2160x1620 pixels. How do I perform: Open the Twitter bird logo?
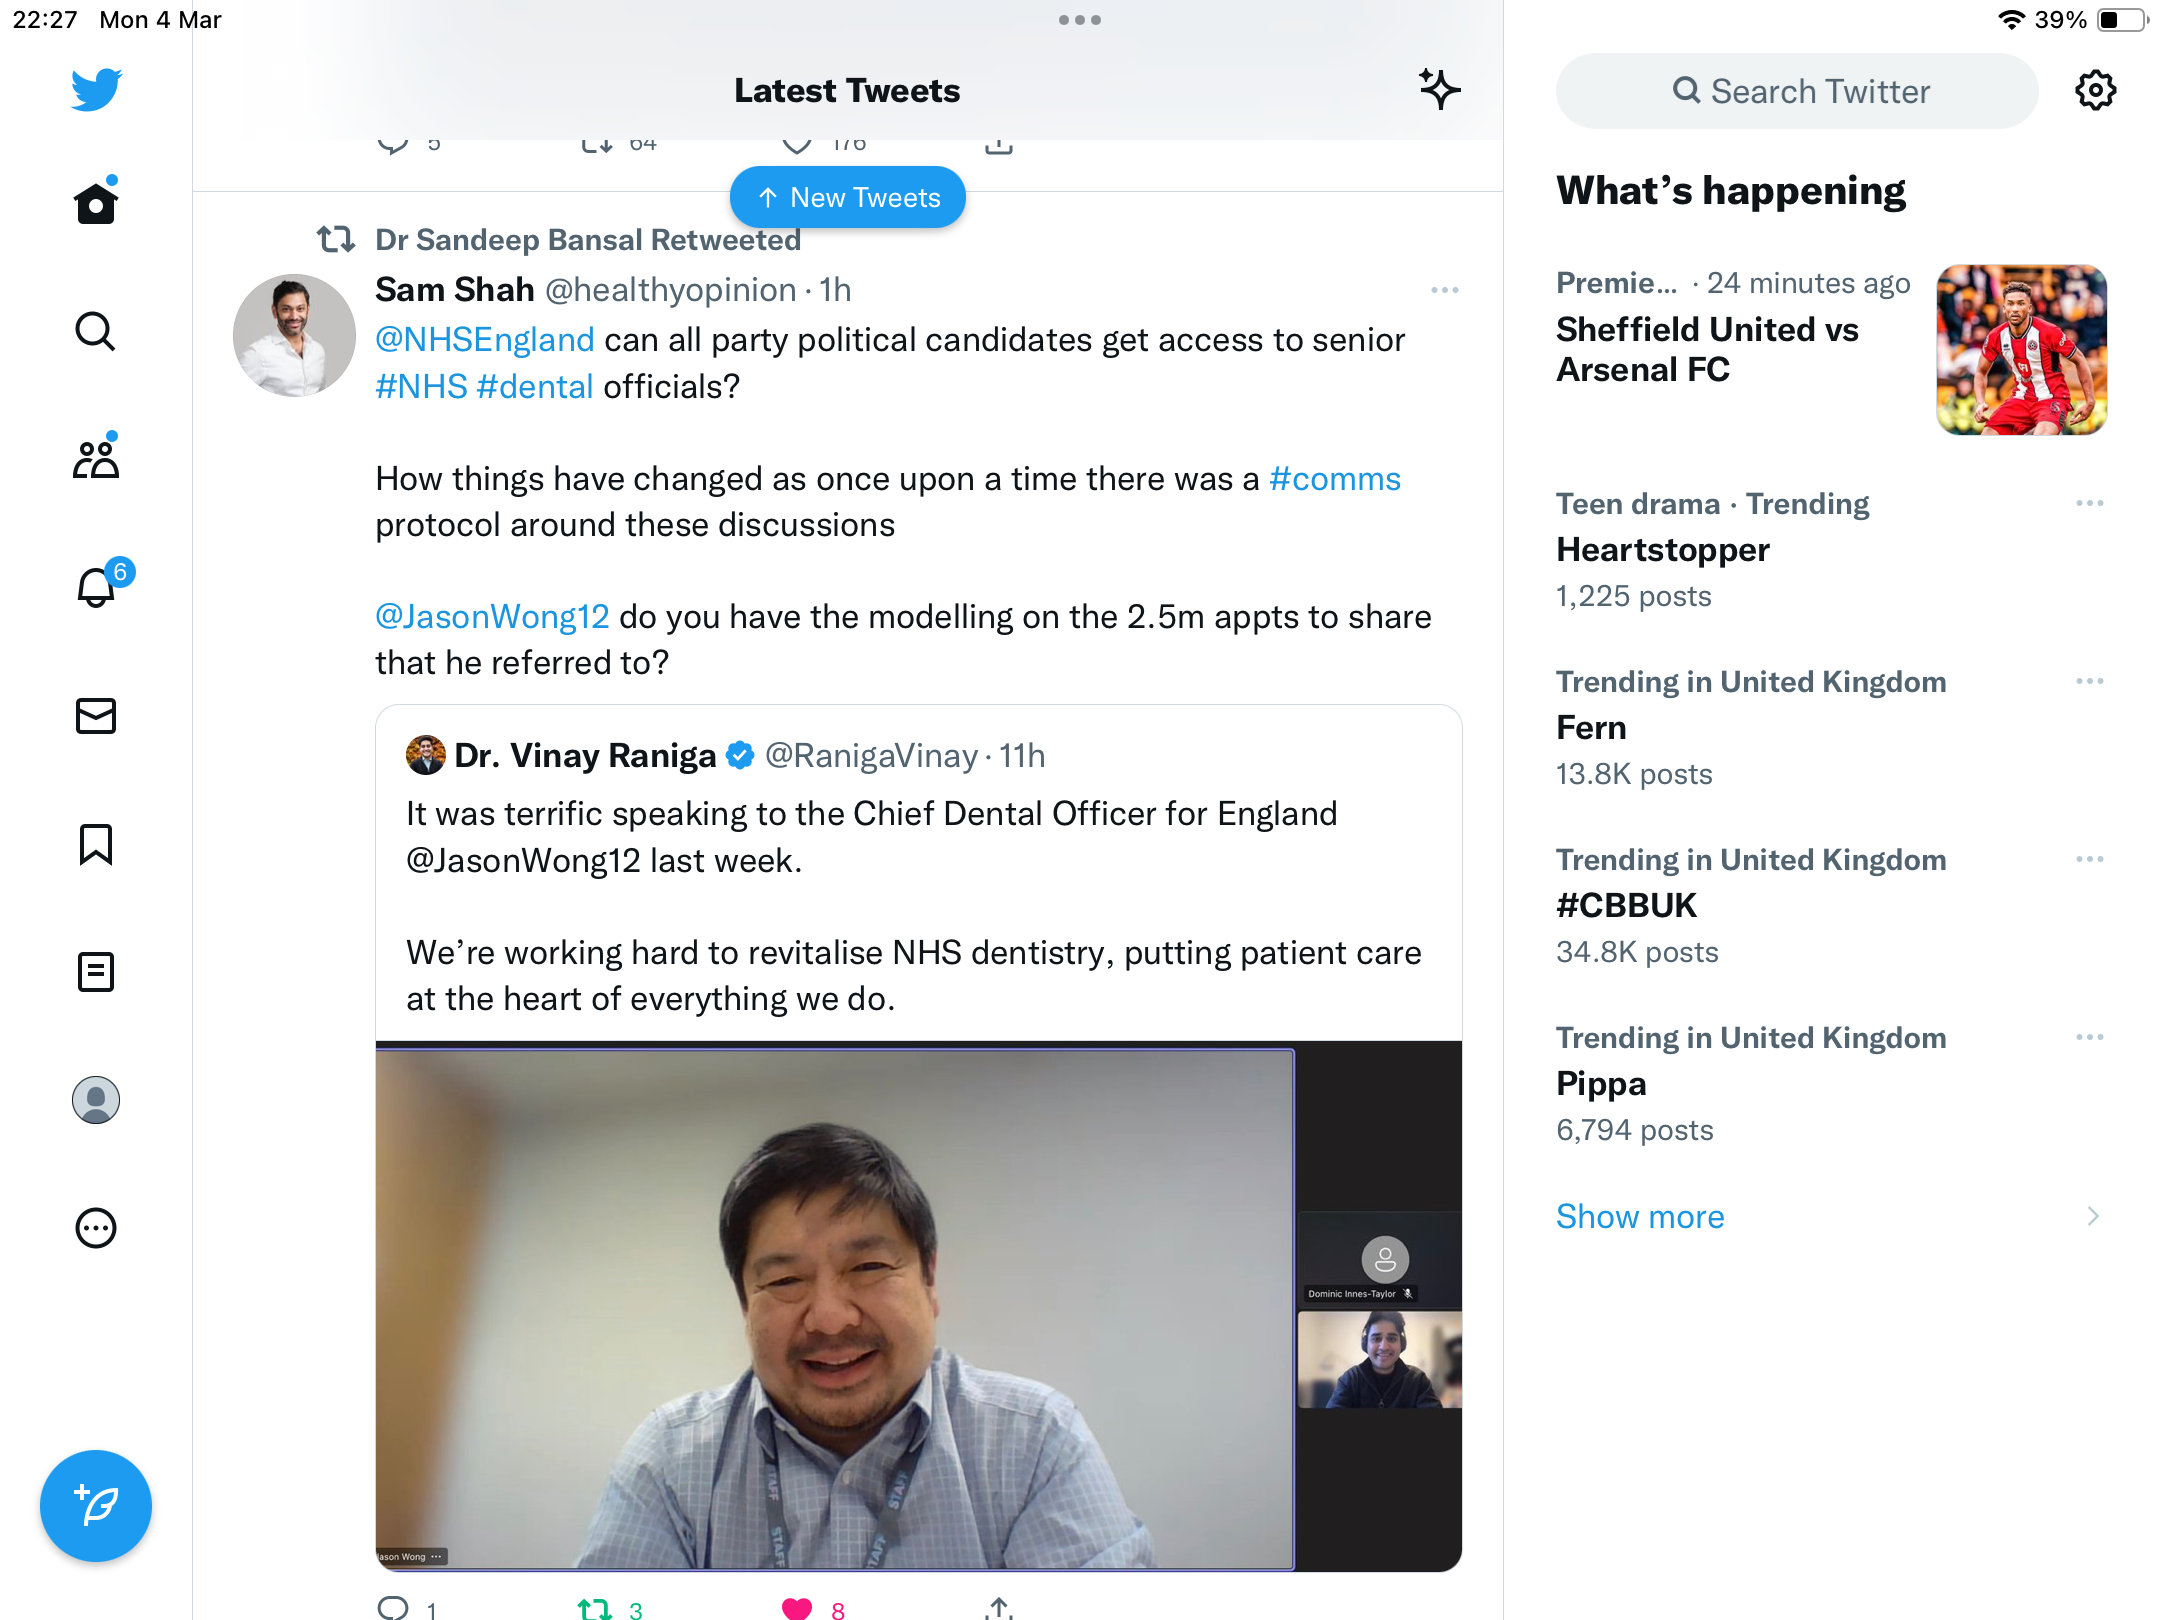[x=96, y=90]
